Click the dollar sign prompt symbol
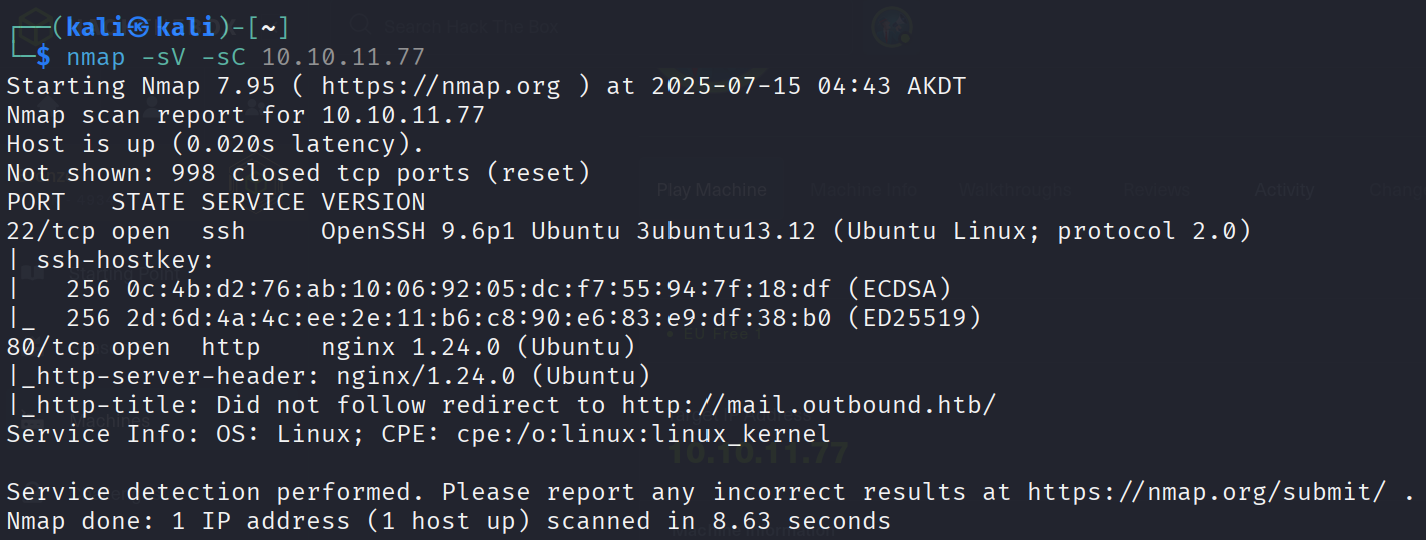Screen dimensions: 1426x540 [43, 57]
